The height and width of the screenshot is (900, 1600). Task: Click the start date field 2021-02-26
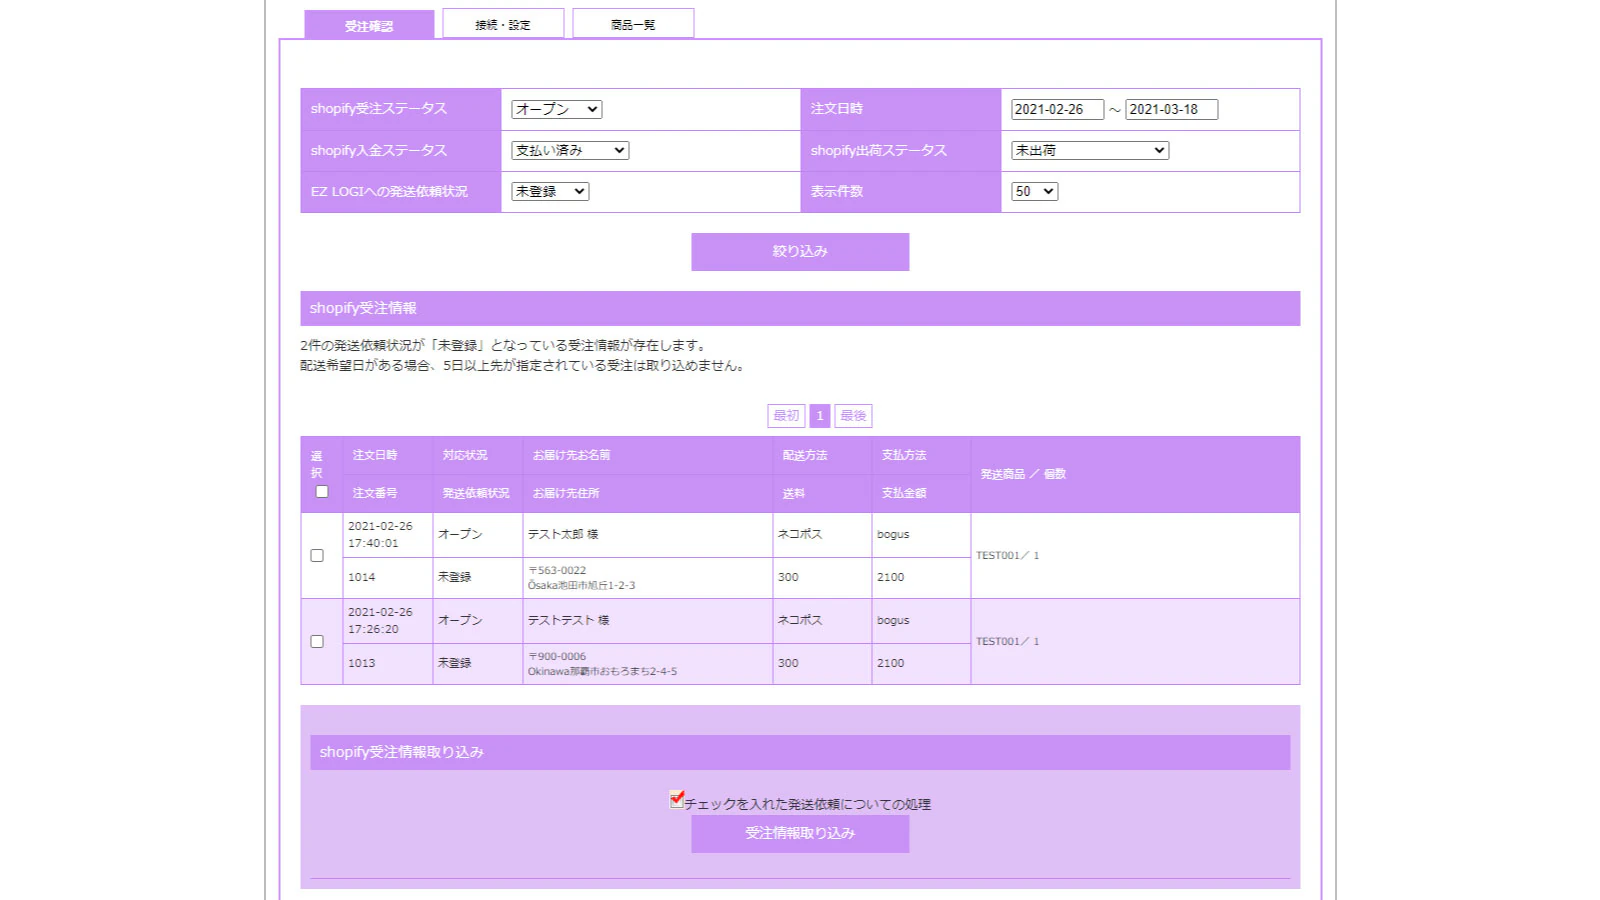tap(1057, 109)
